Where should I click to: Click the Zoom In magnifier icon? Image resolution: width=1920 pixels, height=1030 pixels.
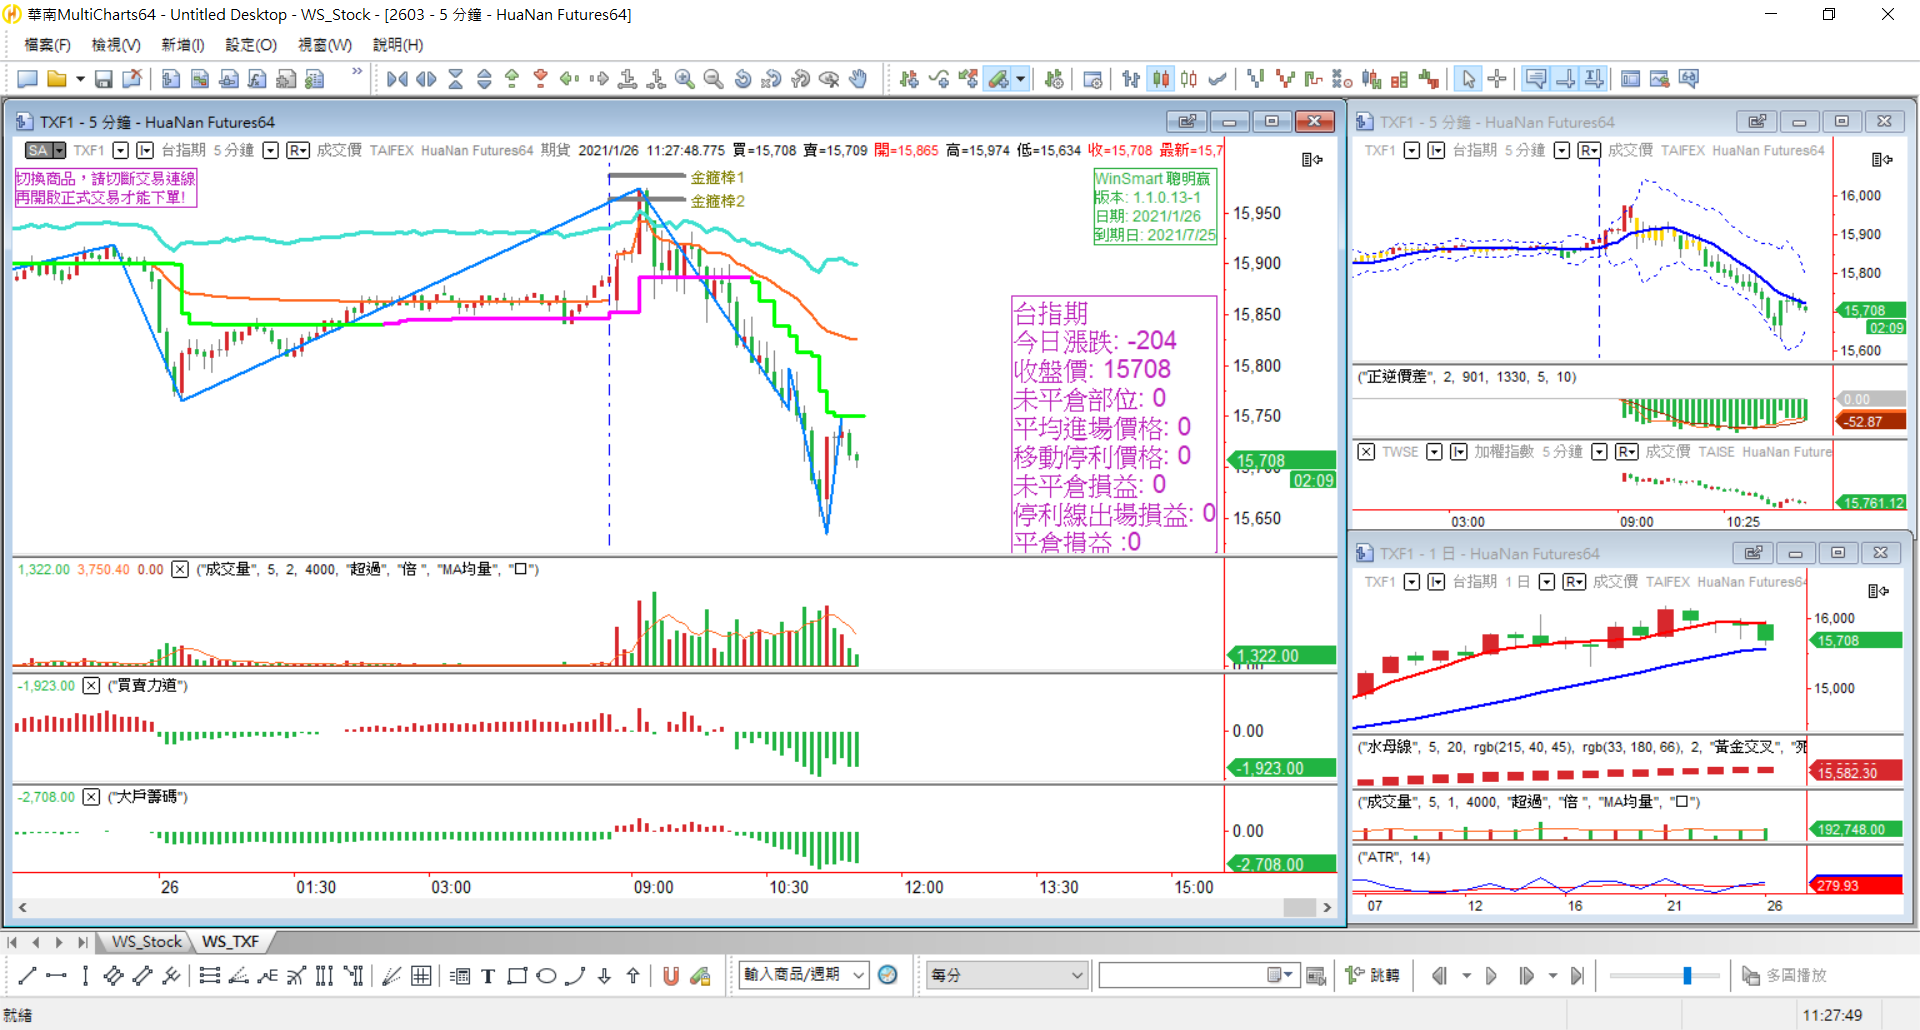pyautogui.click(x=685, y=79)
